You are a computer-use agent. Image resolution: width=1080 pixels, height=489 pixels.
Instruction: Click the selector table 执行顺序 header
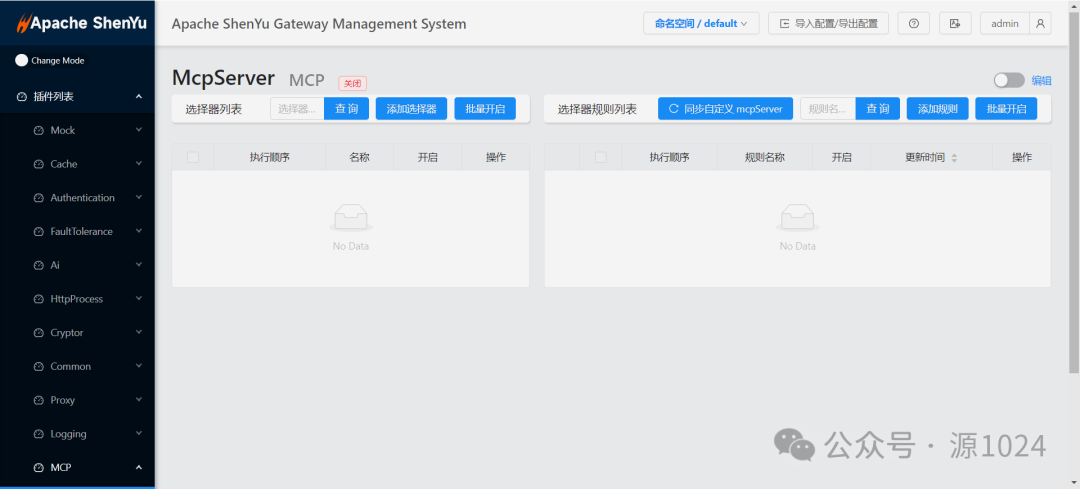(x=270, y=158)
